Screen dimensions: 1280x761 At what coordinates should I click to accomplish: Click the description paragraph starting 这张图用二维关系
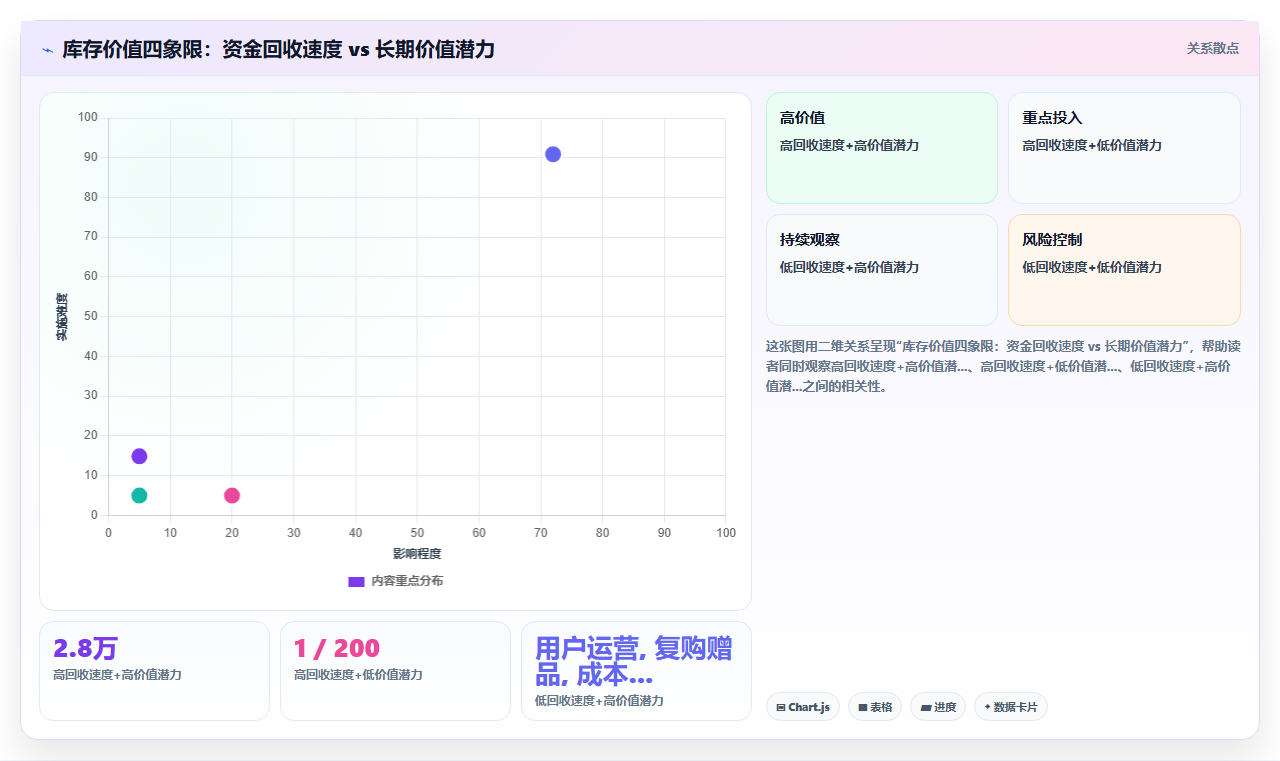pyautogui.click(x=1003, y=366)
